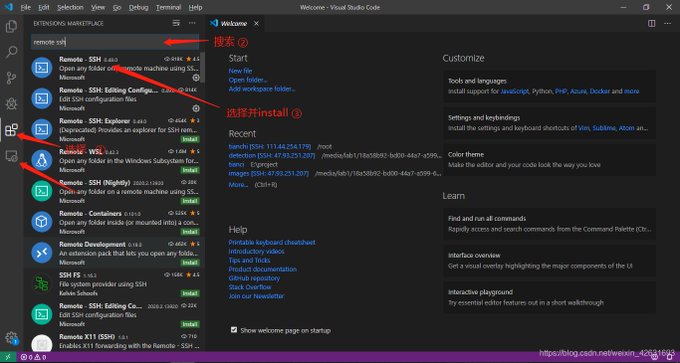Click More recent items link
This screenshot has height=363, width=680.
click(x=238, y=184)
